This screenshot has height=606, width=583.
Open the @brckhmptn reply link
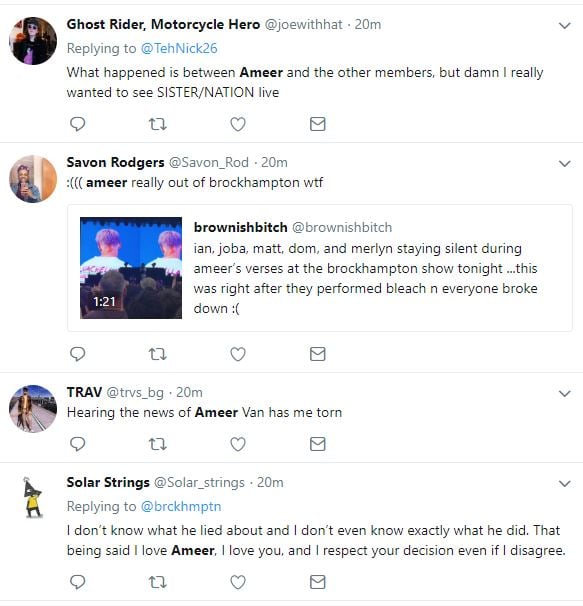tap(181, 506)
